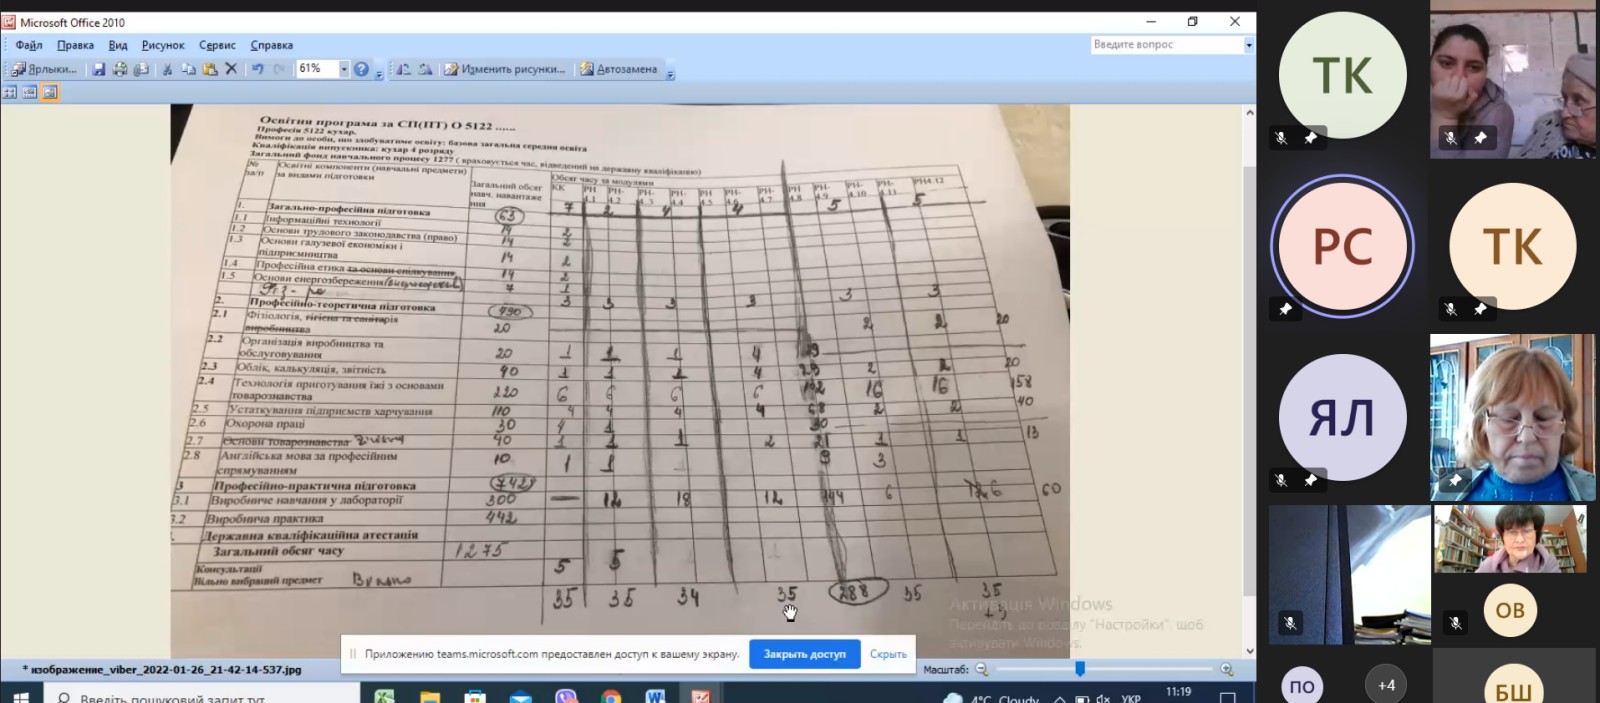Click the 'Скрыть' link
The height and width of the screenshot is (703, 1600).
888,654
